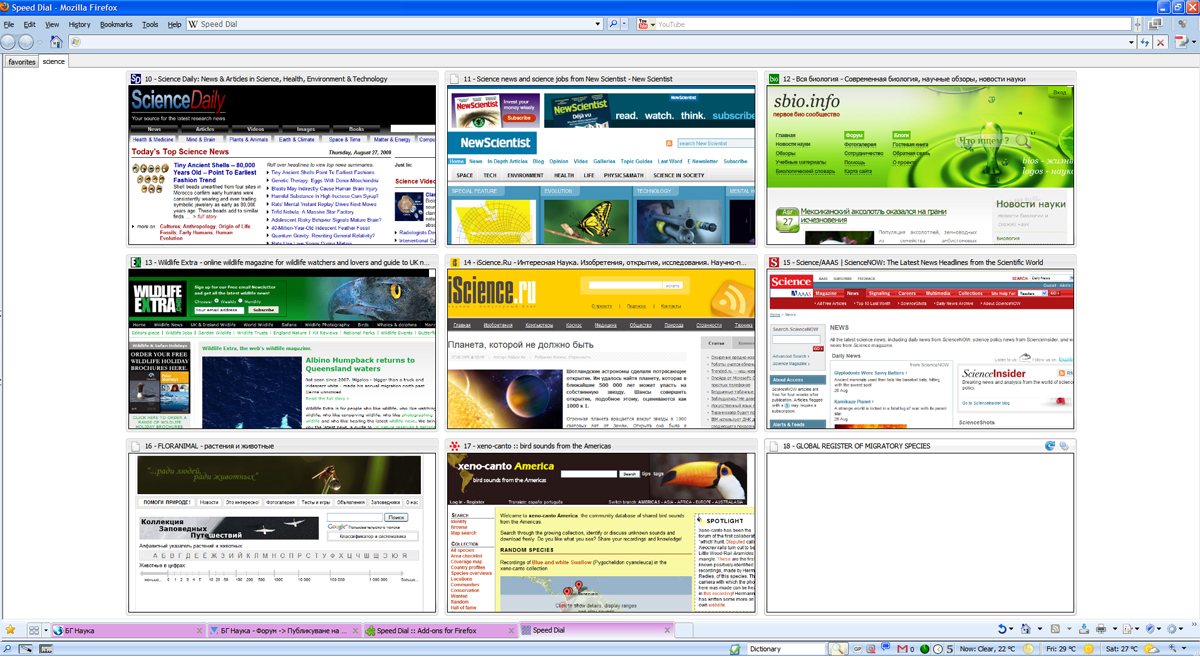Click the YouTube search input field

[895, 24]
